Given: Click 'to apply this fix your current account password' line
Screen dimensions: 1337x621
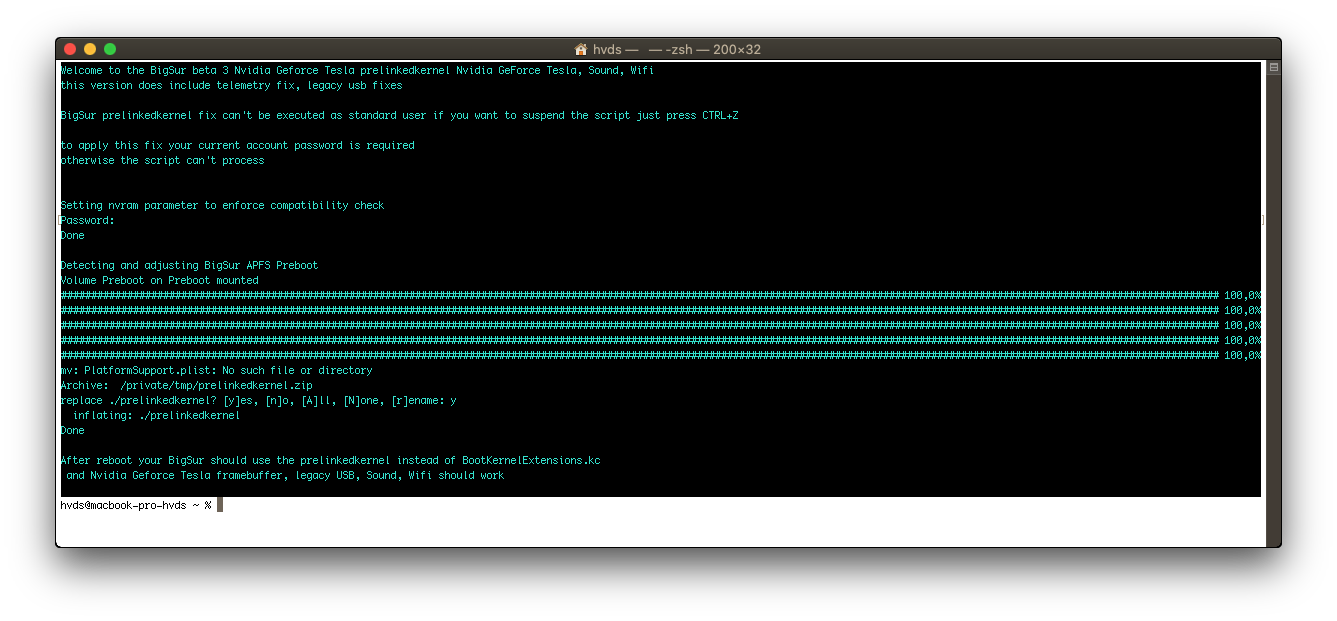Looking at the screenshot, I should coord(237,145).
